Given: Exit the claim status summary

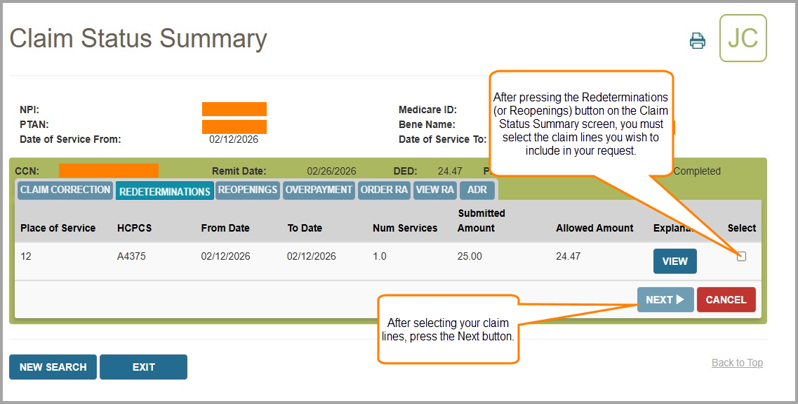Looking at the screenshot, I should click(x=144, y=367).
